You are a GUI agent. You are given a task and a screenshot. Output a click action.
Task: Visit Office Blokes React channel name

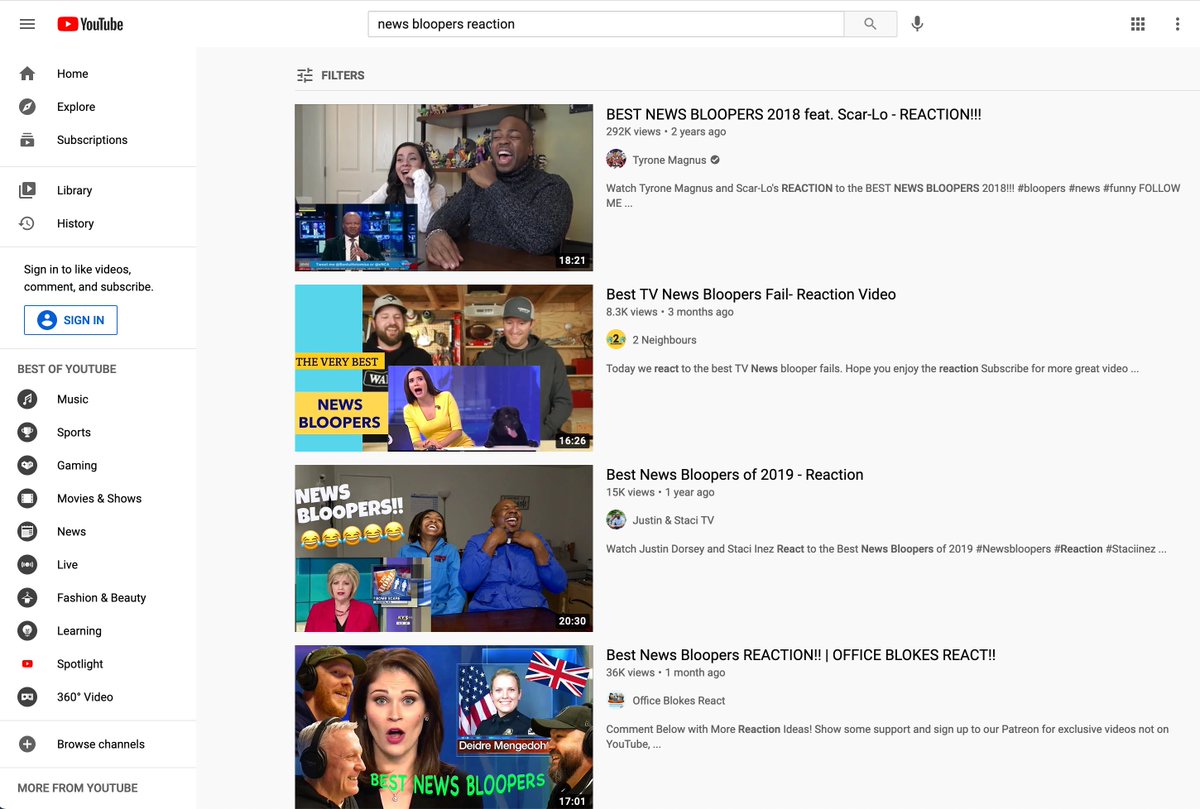(679, 700)
